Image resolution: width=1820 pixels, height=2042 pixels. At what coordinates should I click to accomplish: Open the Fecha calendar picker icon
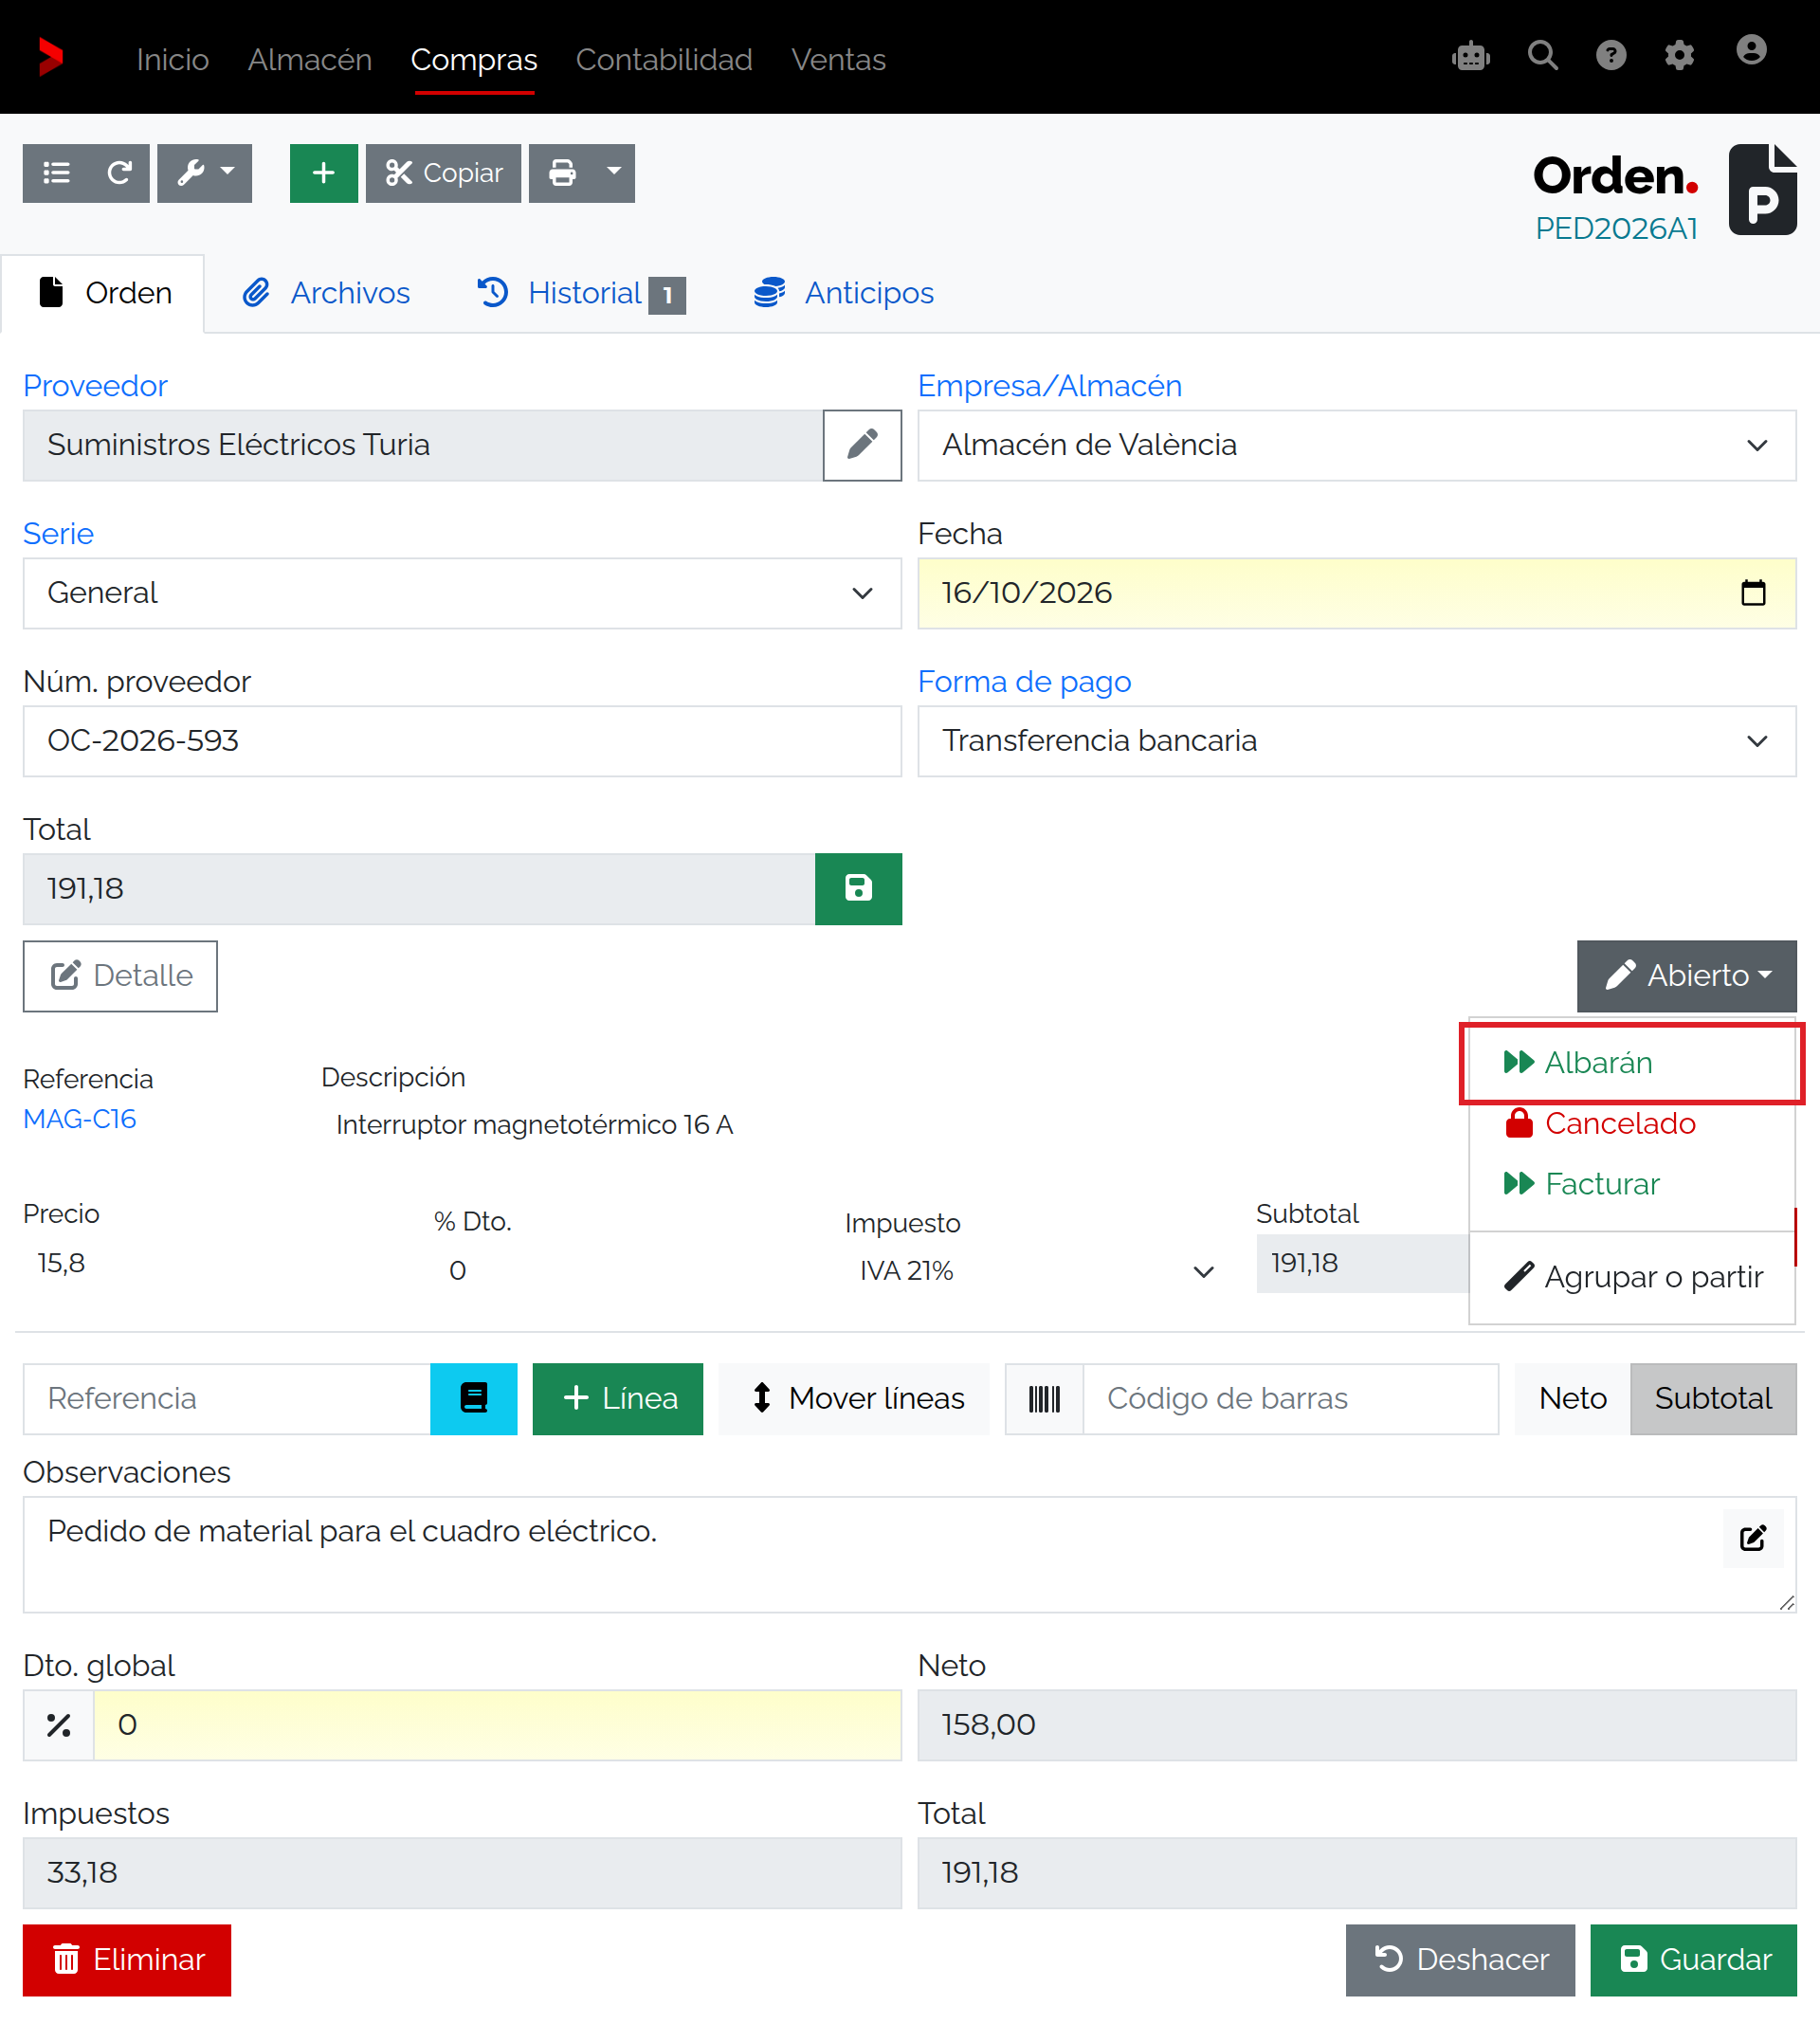1753,593
